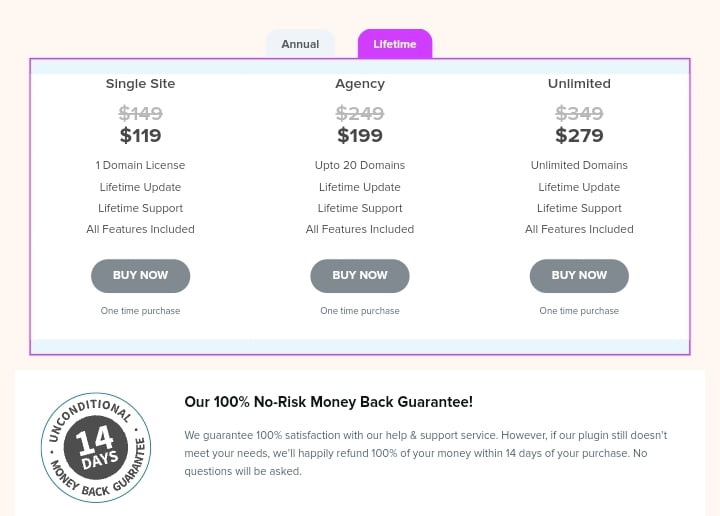720x516 pixels.
Task: Click the Unlimited Domains feature text
Action: click(579, 165)
